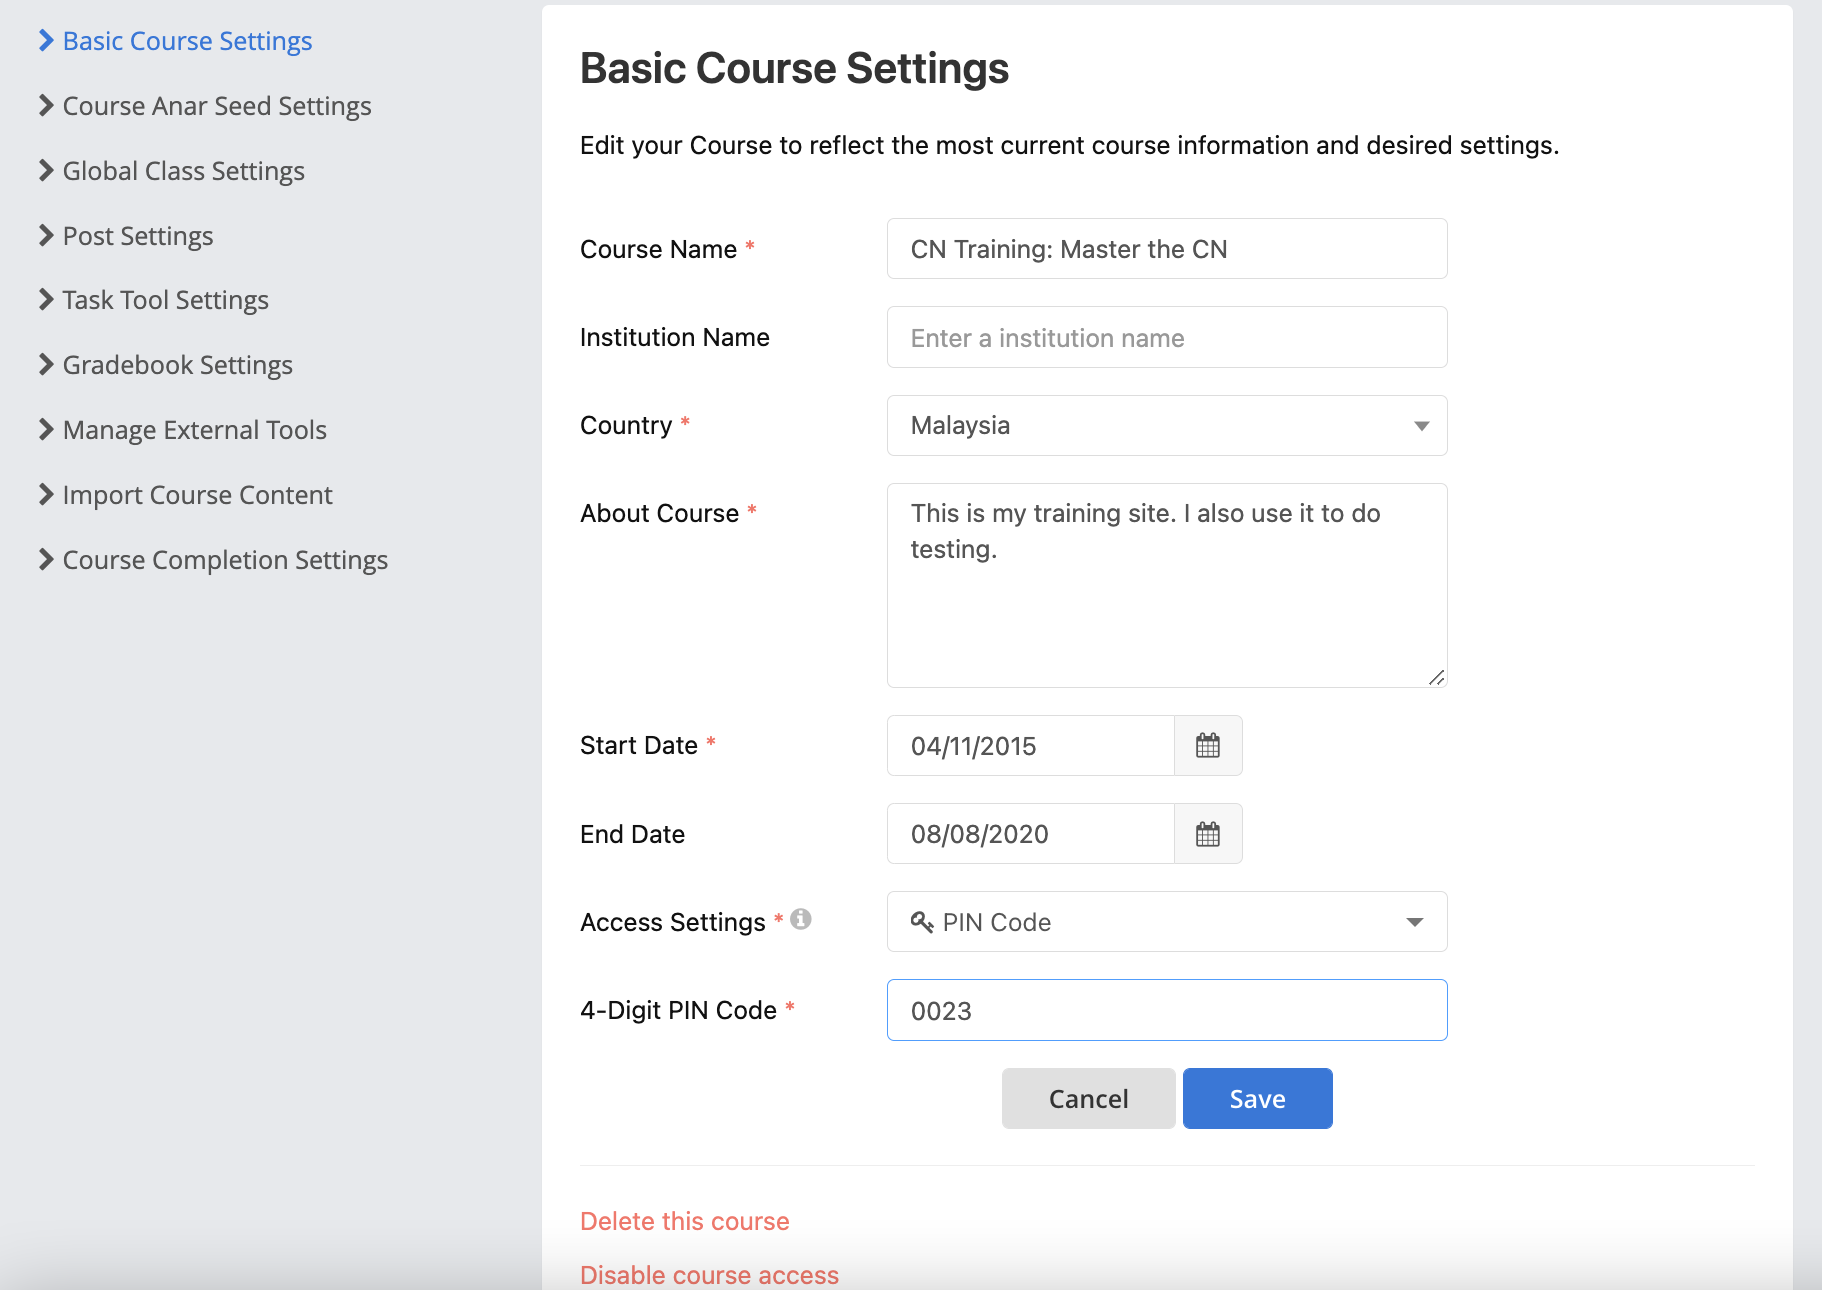
Task: Open Course Completion Settings
Action: 225,560
